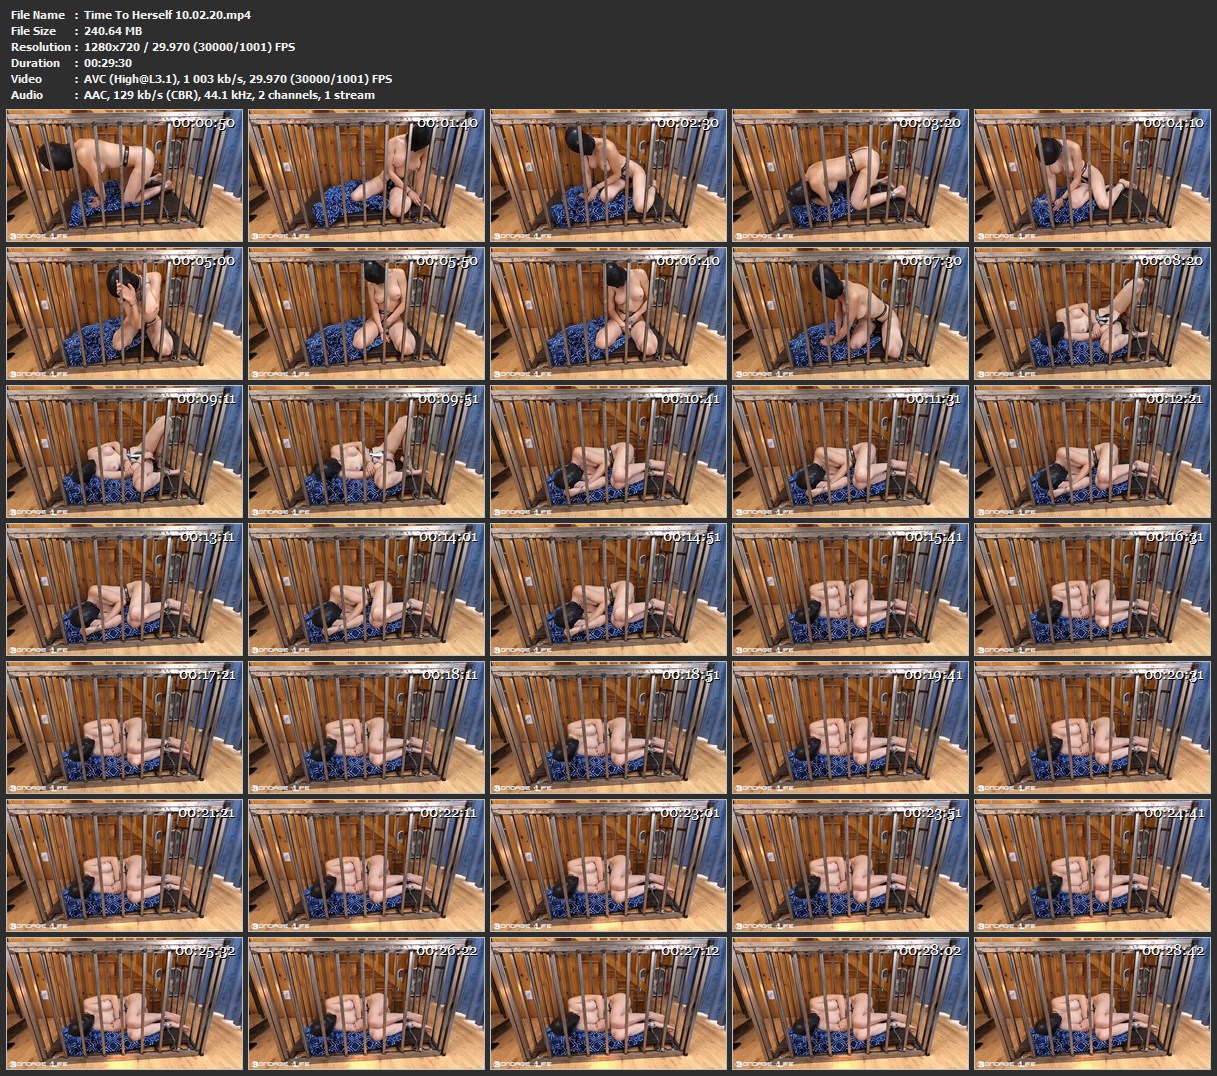Screen dimensions: 1217x1076
Task: Choose the frame stamped 00:05:50
Action: point(366,314)
